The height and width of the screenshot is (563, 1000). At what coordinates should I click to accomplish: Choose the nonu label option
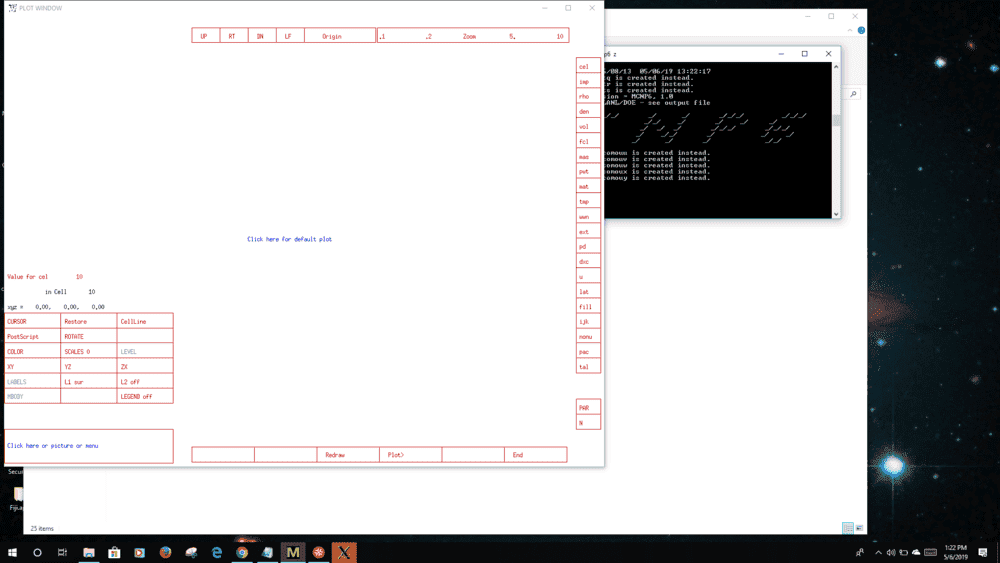588,337
